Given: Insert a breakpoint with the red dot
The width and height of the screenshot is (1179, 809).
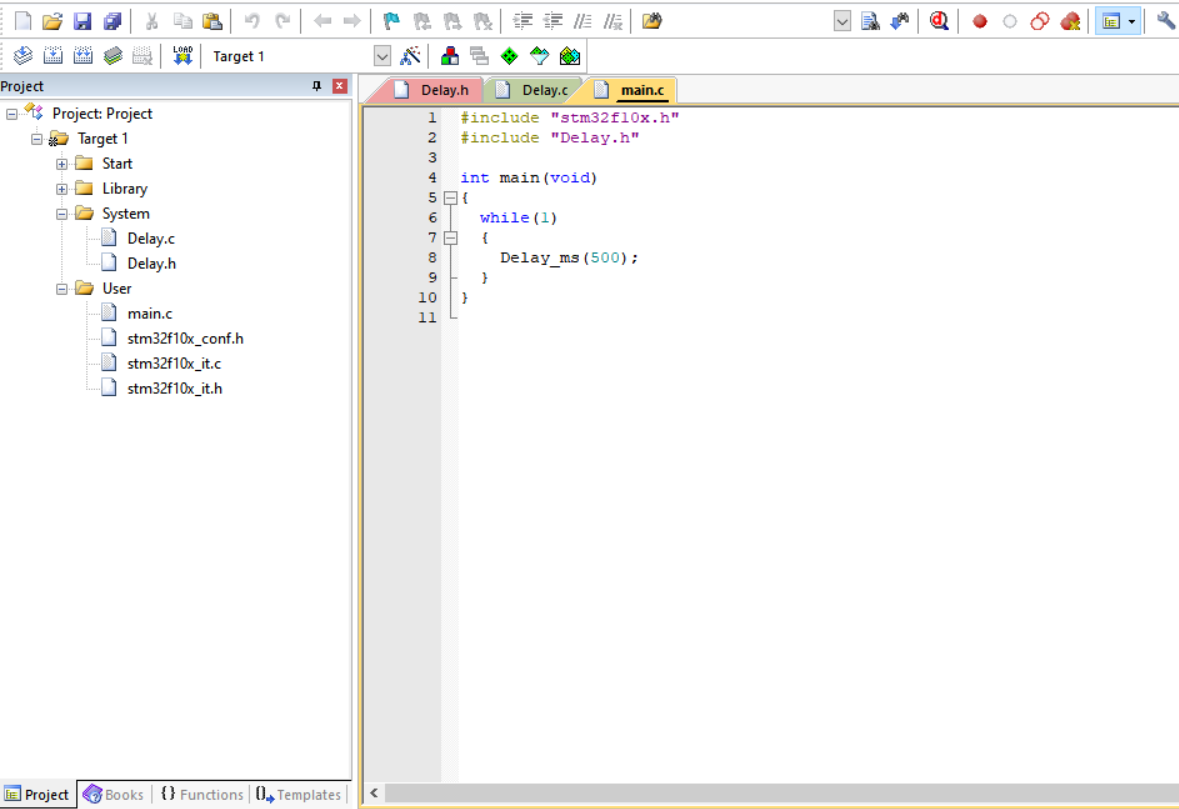Looking at the screenshot, I should (x=979, y=22).
